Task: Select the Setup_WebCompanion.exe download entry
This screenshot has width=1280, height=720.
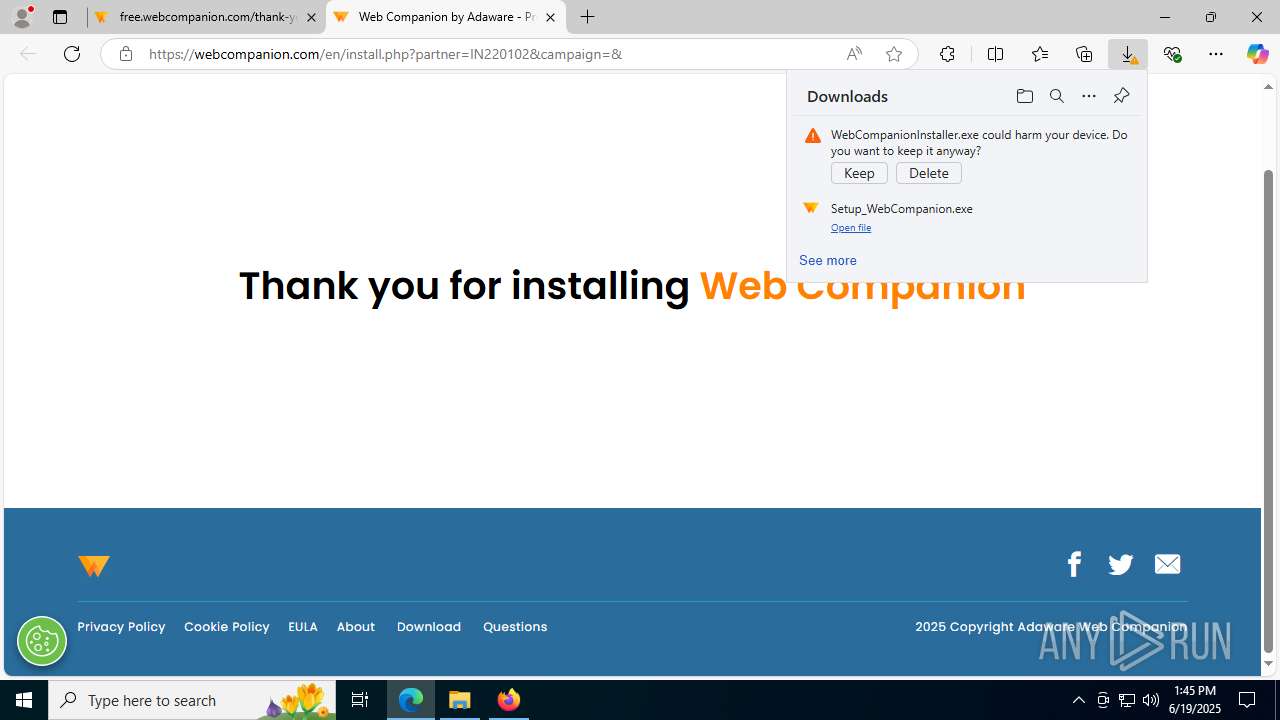Action: [966, 217]
